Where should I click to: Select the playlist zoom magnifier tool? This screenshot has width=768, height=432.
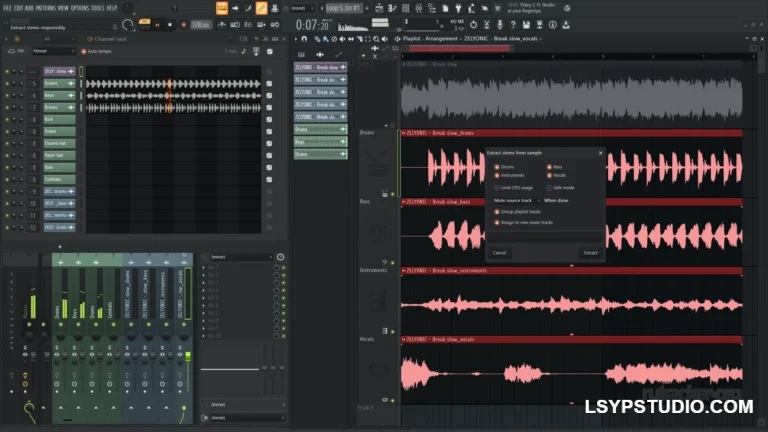(376, 39)
